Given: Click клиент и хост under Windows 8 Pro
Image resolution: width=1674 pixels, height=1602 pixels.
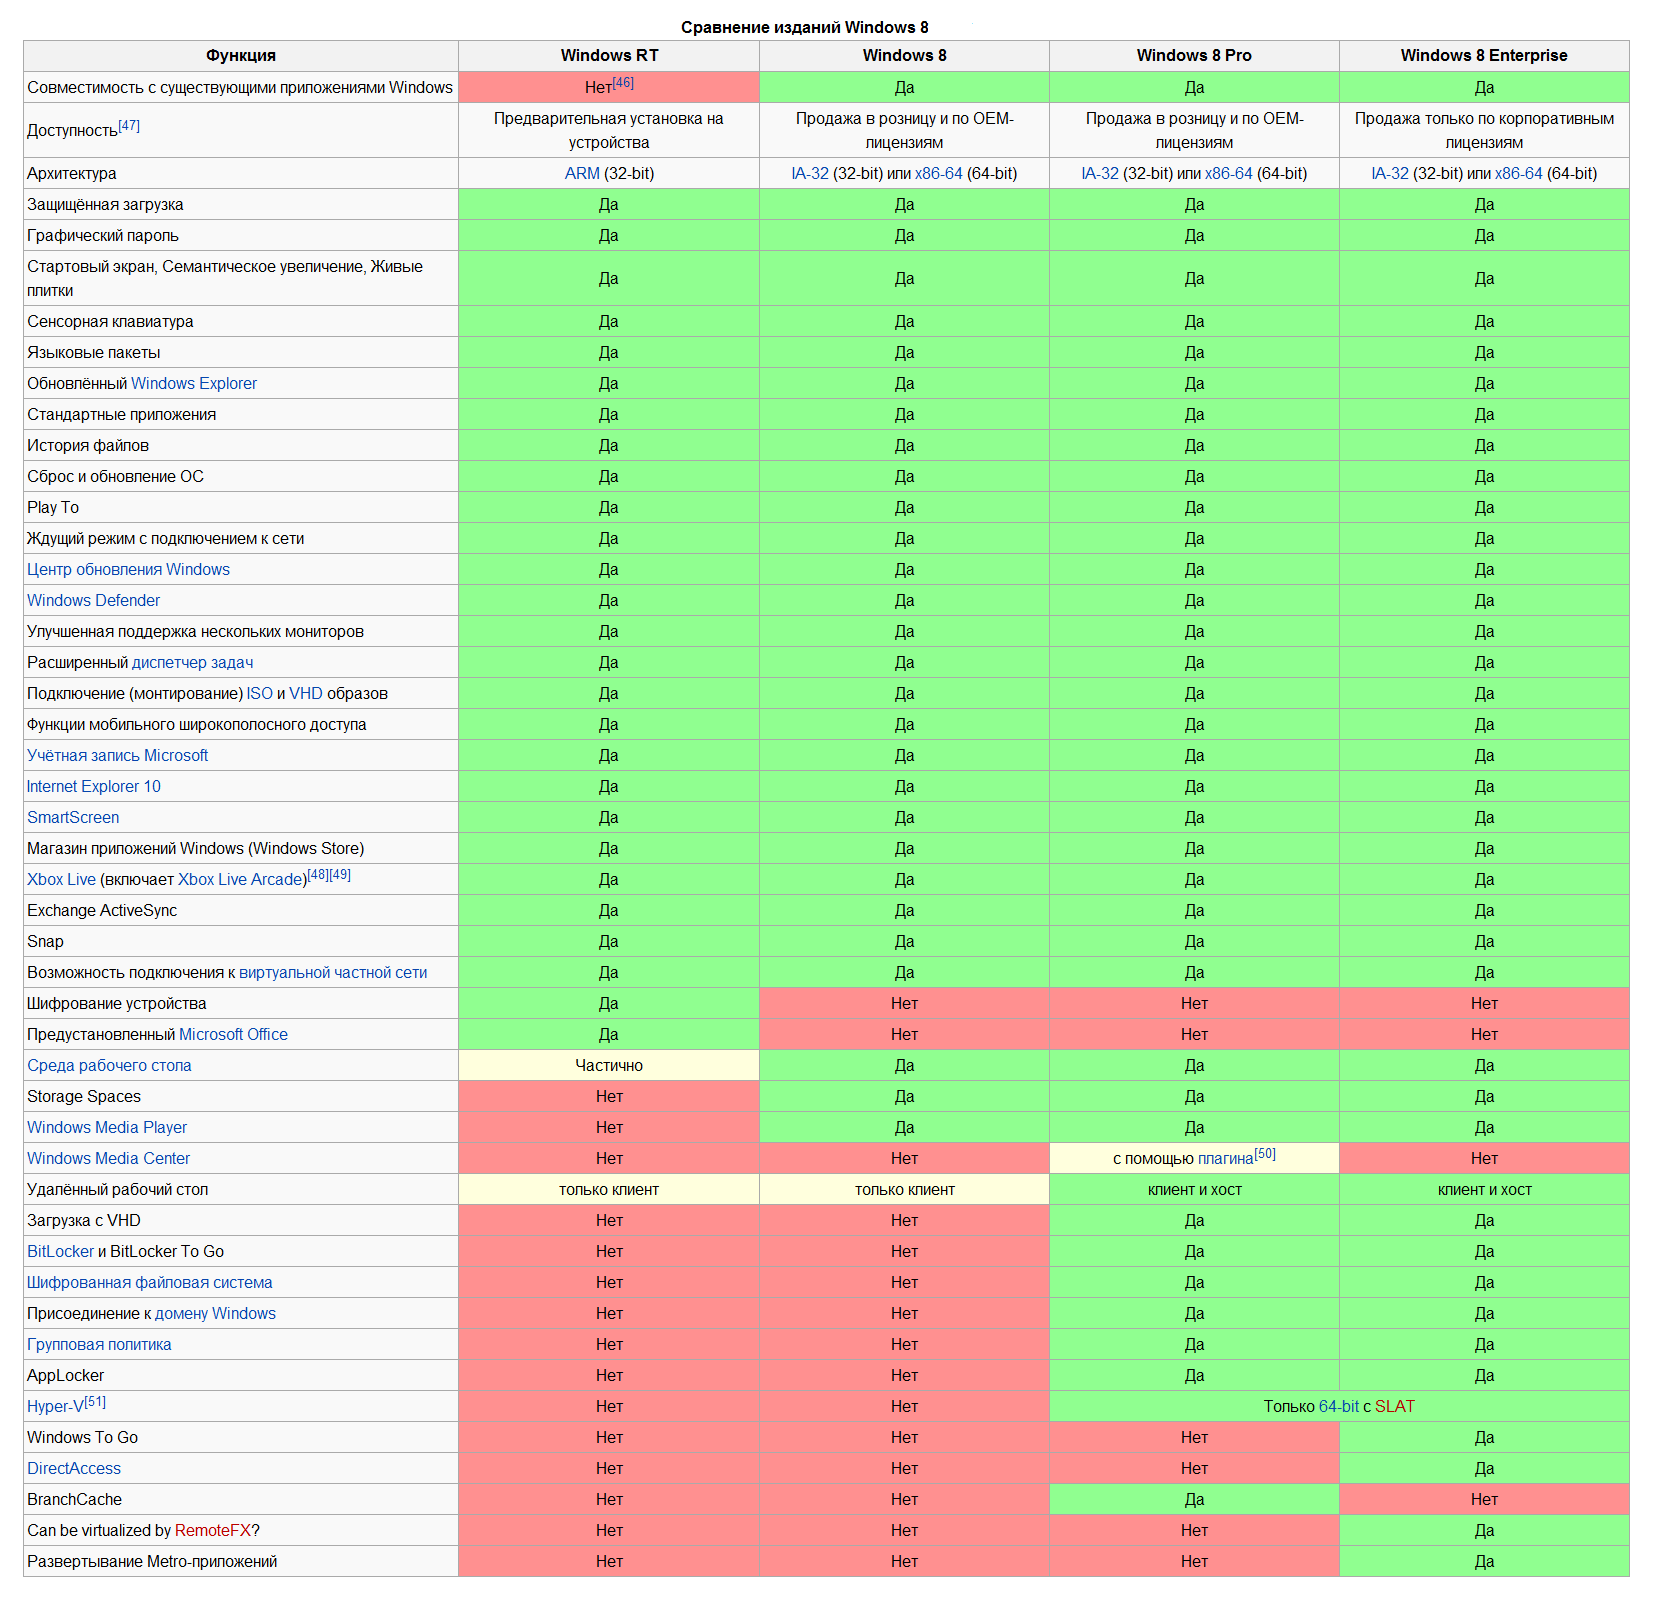Looking at the screenshot, I should pyautogui.click(x=1194, y=1189).
